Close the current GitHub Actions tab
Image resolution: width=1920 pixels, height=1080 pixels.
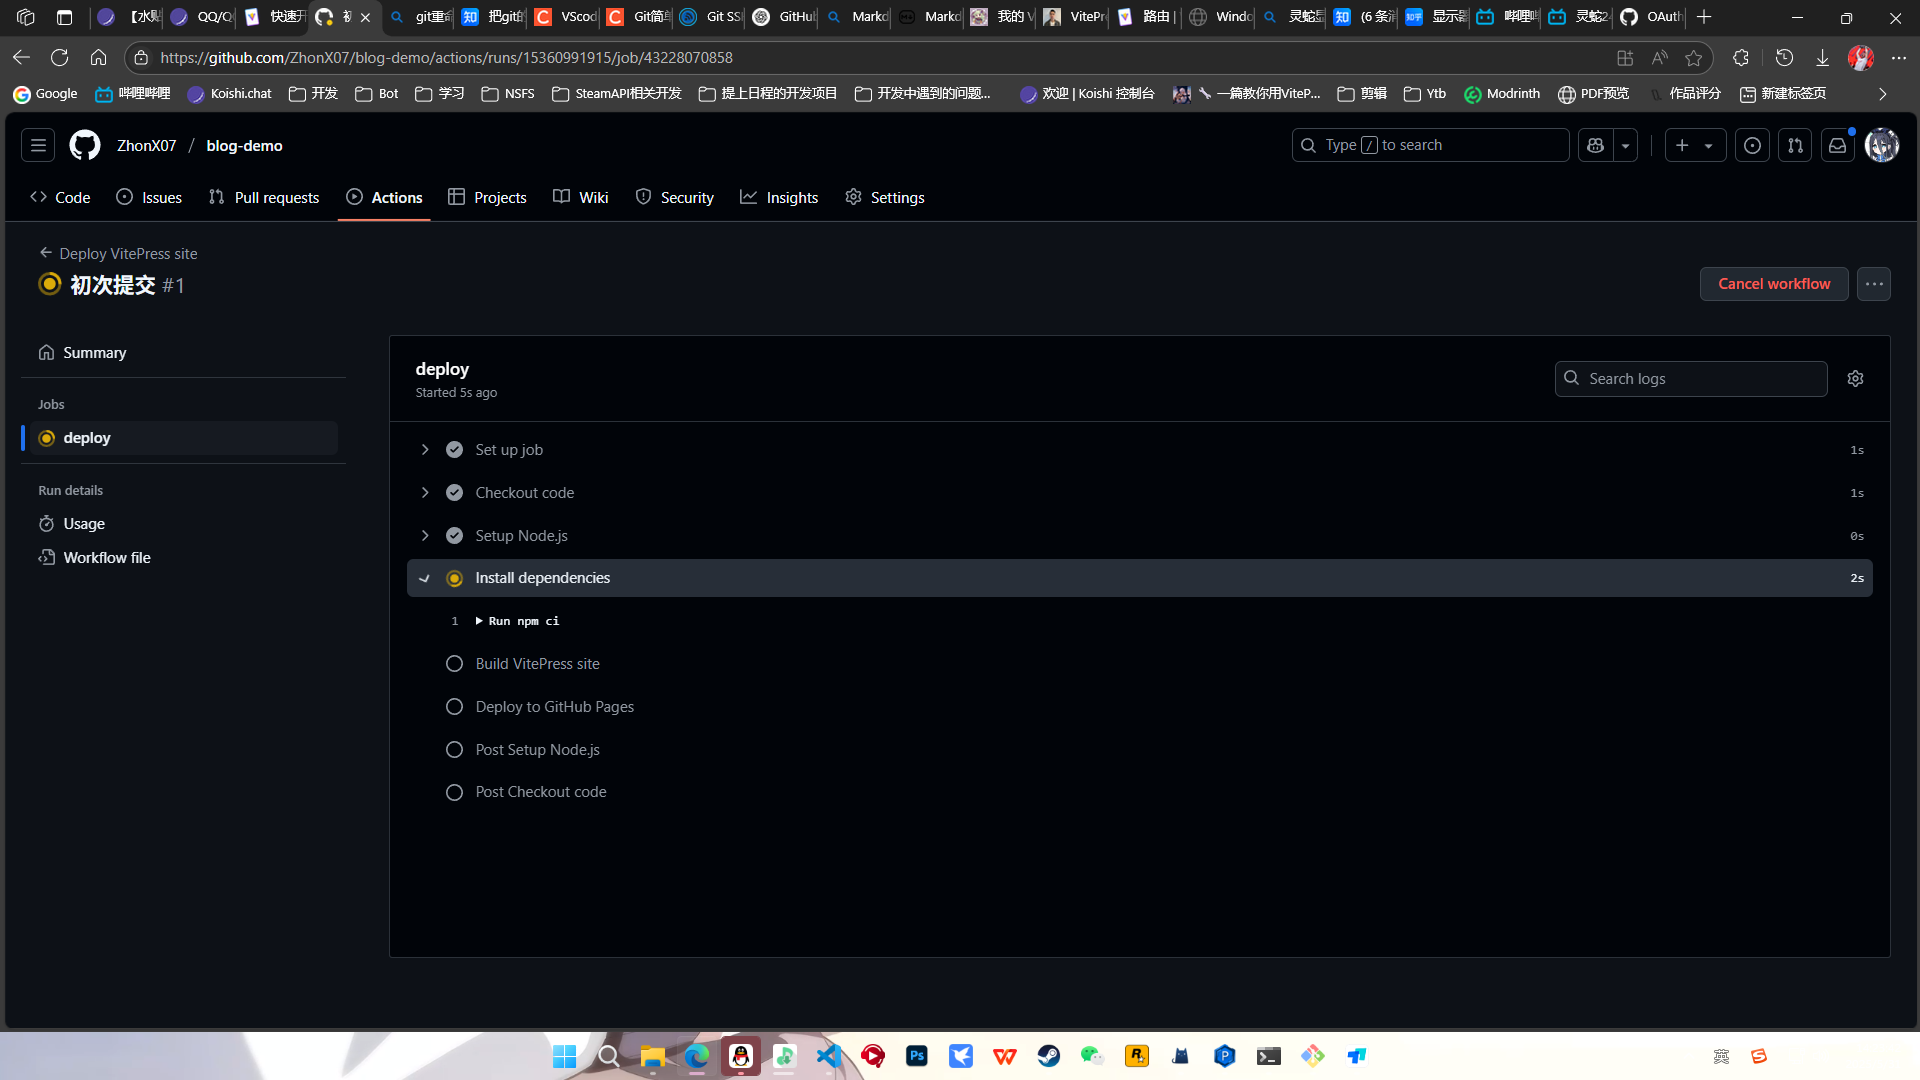366,17
